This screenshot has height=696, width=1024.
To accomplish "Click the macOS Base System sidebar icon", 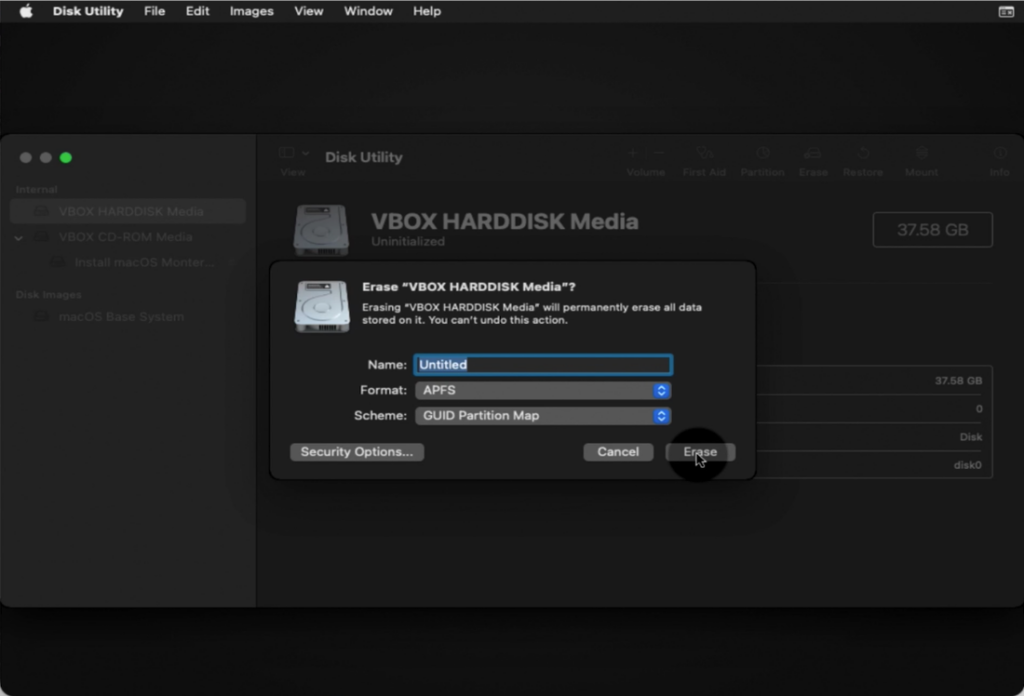I will (x=41, y=316).
